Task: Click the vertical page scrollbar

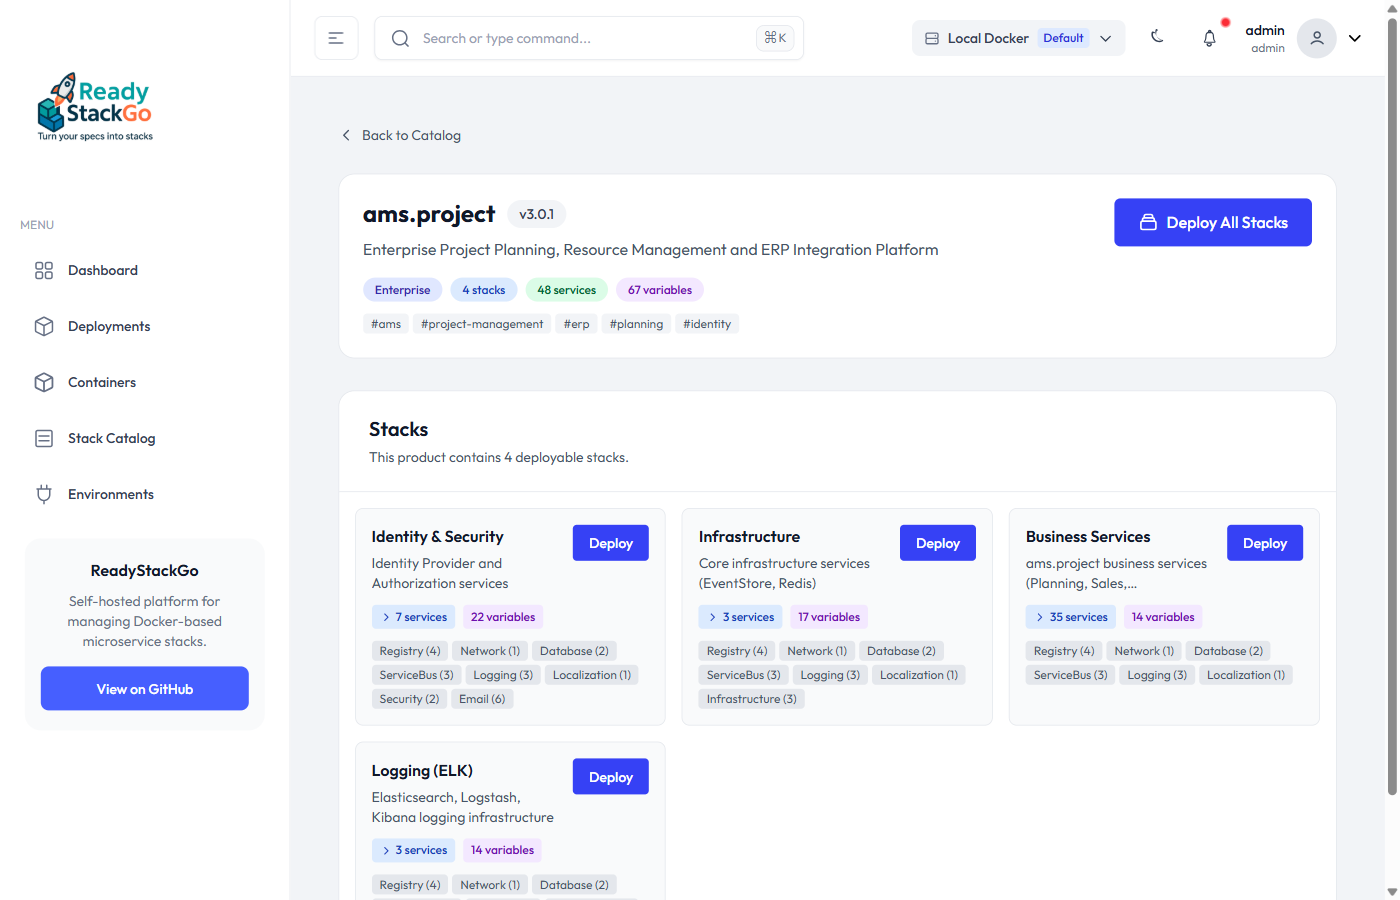Action: click(1391, 400)
